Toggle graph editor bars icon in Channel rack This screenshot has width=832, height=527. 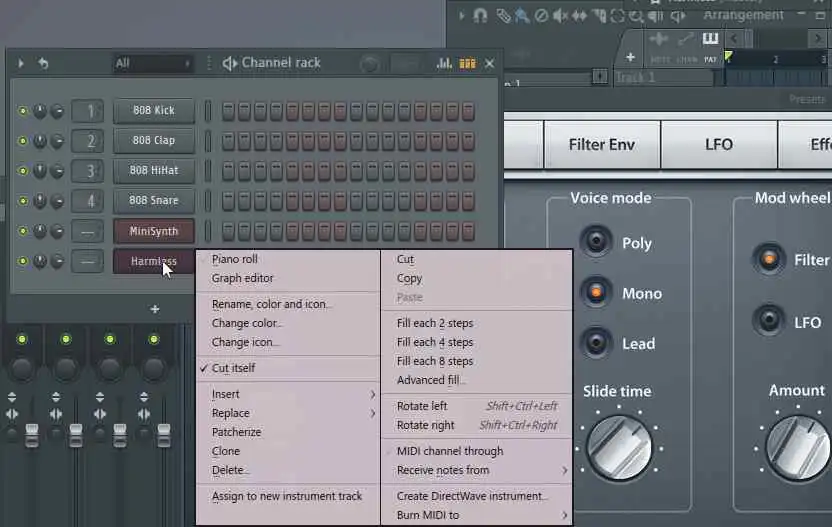(444, 63)
